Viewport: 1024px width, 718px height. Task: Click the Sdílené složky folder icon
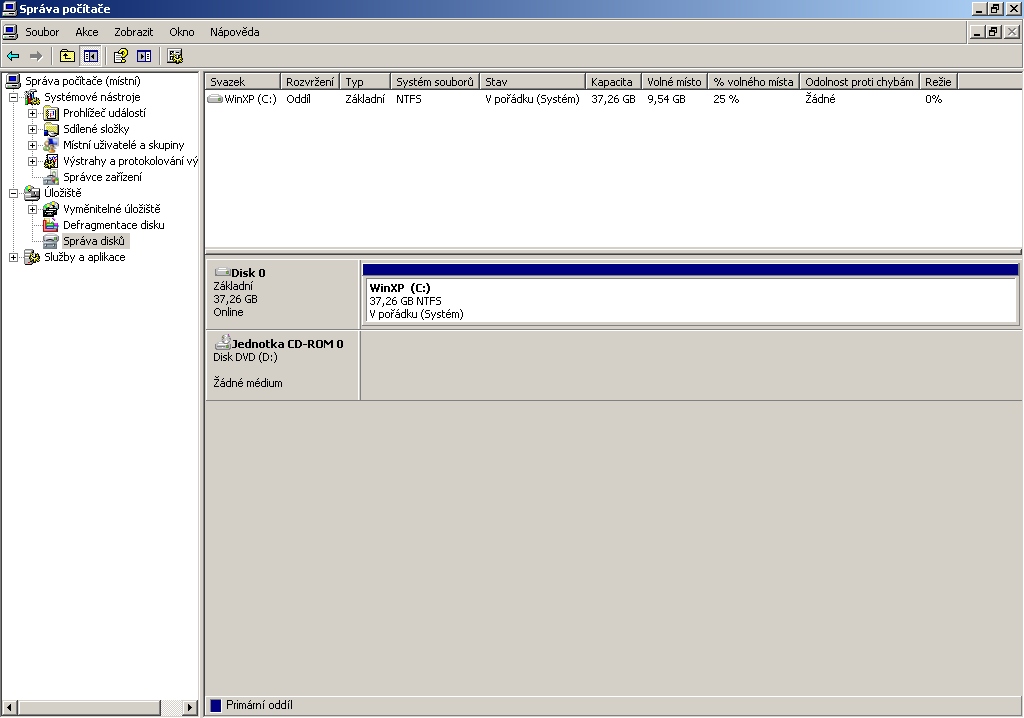point(51,129)
